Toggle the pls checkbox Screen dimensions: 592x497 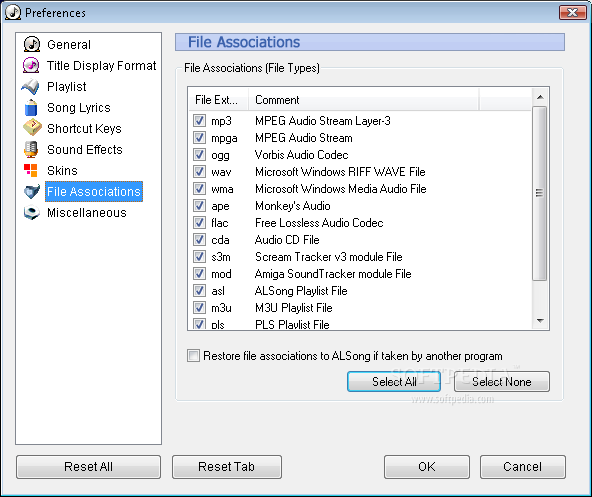[199, 324]
